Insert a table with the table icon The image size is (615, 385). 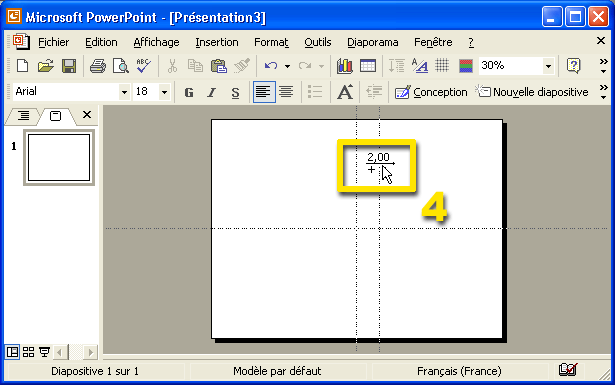pos(368,66)
